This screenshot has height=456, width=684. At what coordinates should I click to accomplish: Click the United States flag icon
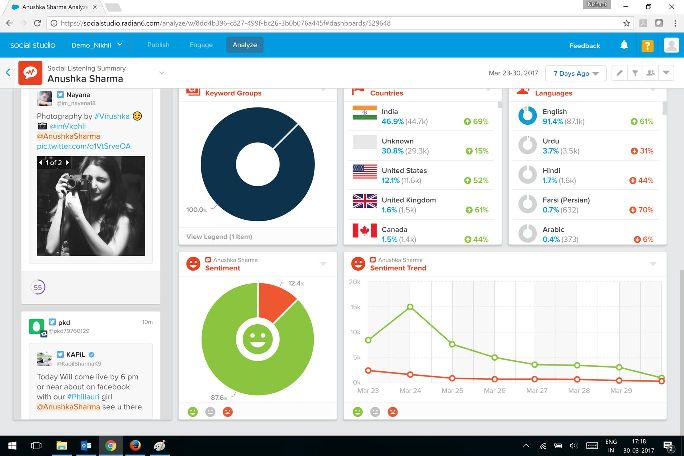pyautogui.click(x=365, y=172)
